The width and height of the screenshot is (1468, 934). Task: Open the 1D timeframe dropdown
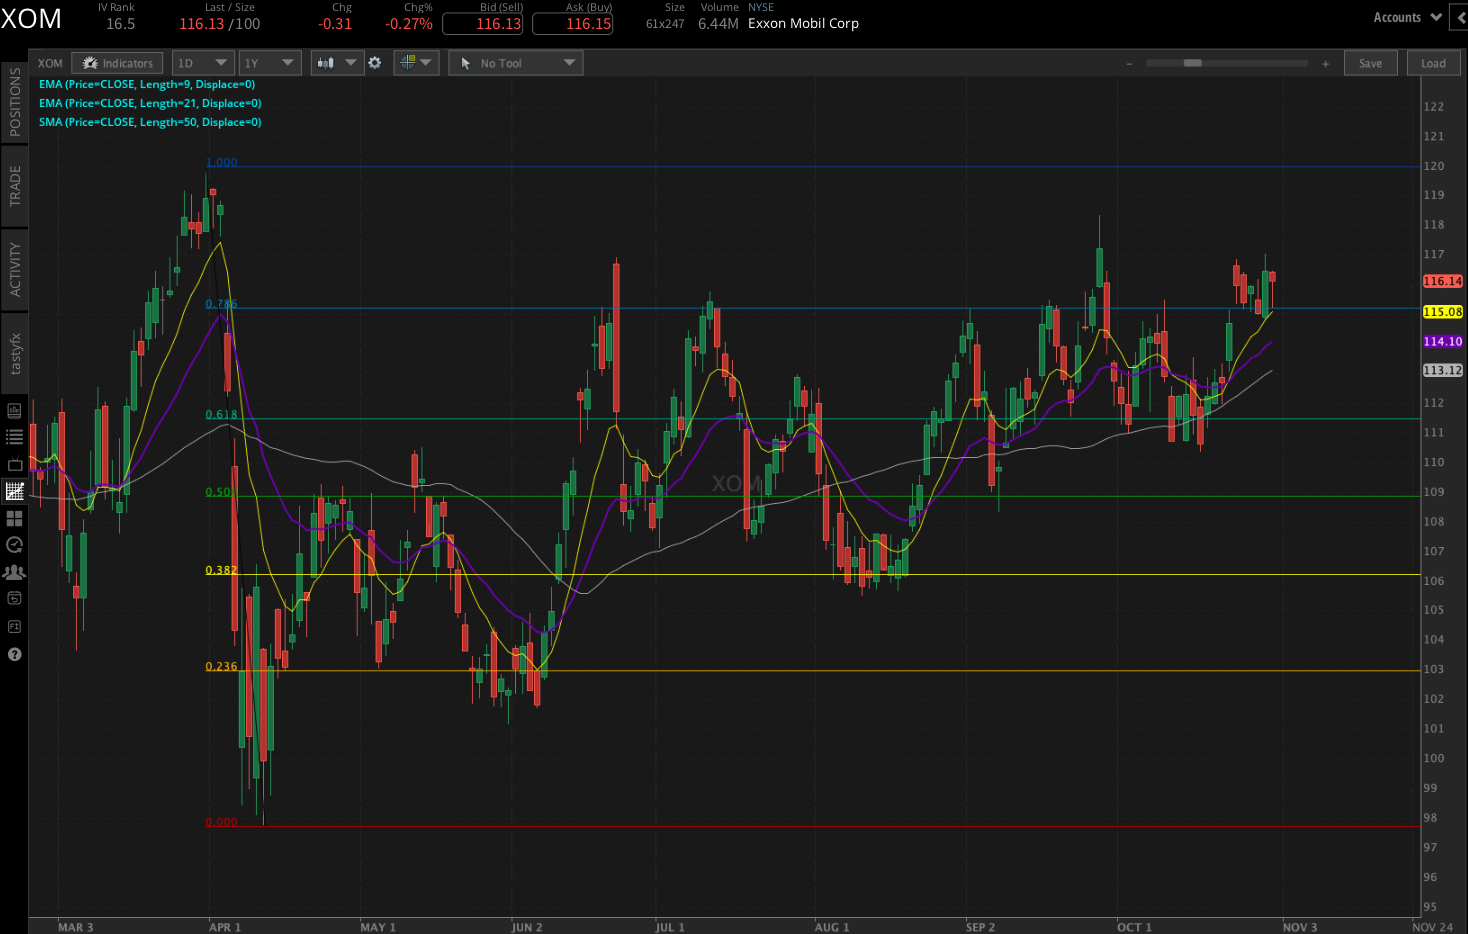click(202, 62)
